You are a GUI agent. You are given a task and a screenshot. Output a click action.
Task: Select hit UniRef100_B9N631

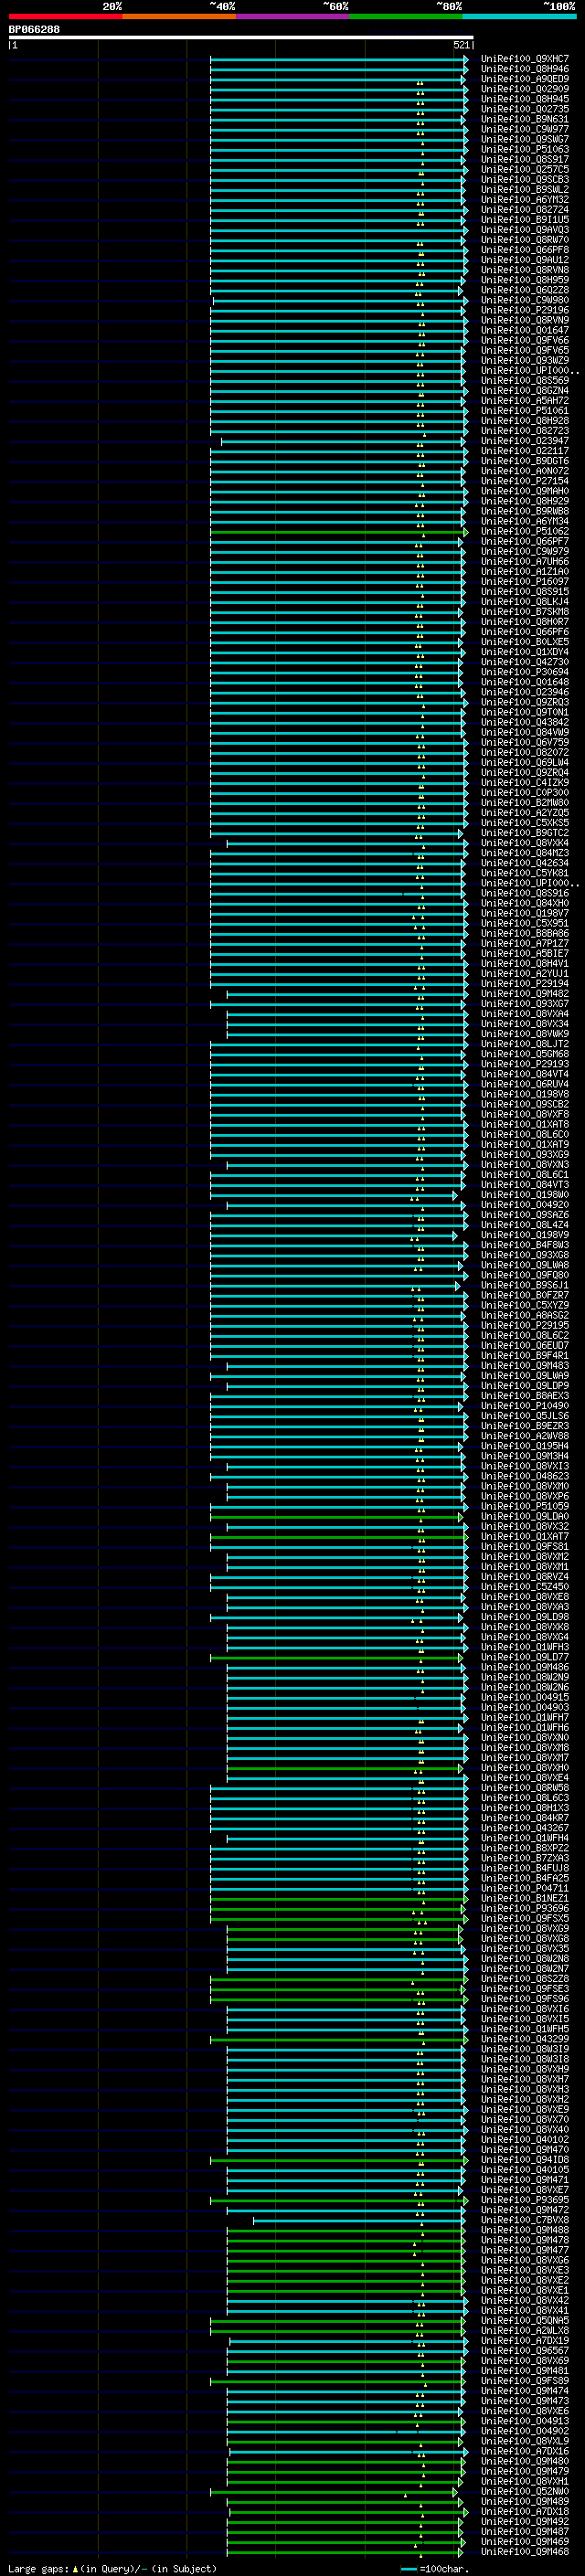point(525,119)
